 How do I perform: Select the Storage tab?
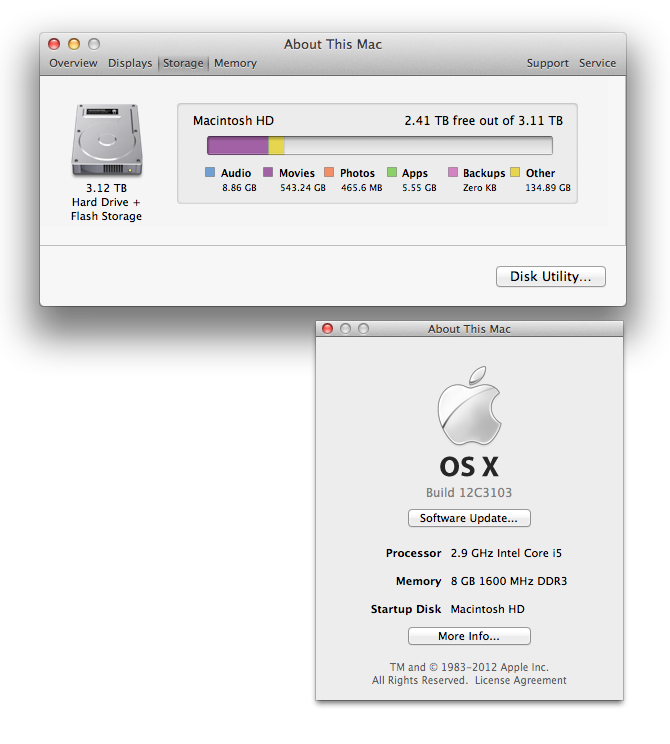183,63
